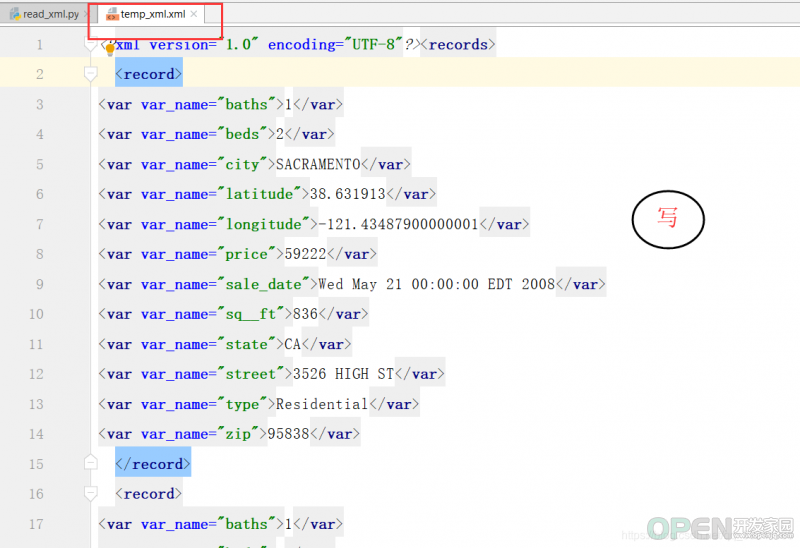Click the price value 59222

(305, 254)
